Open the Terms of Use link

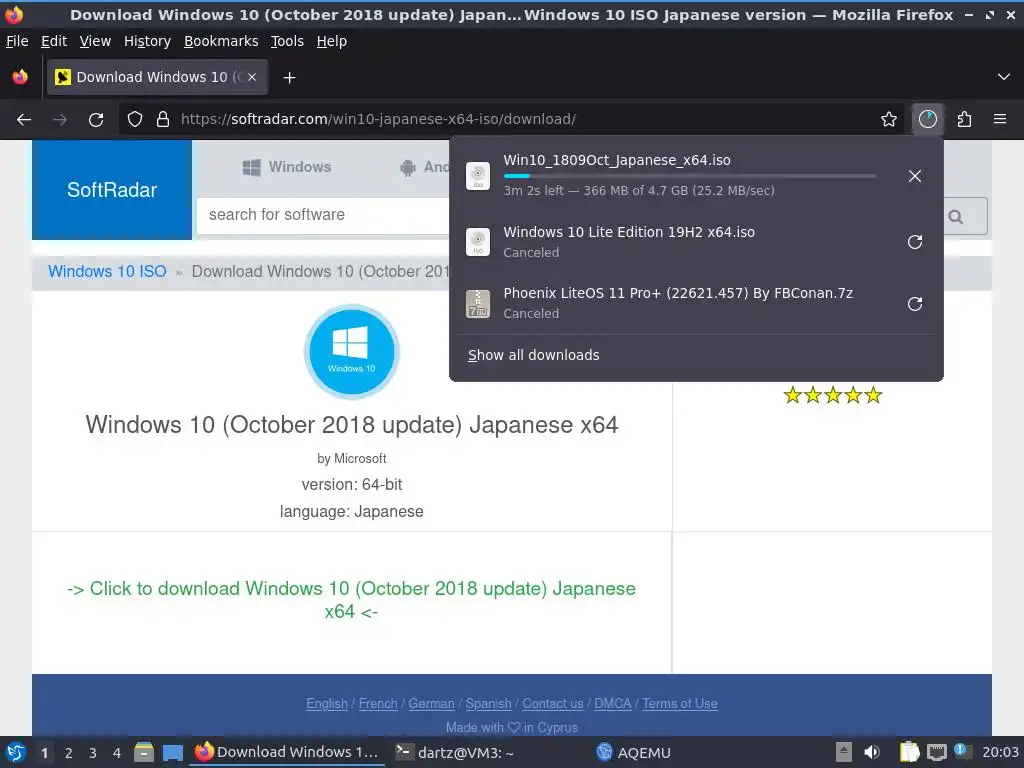point(680,703)
